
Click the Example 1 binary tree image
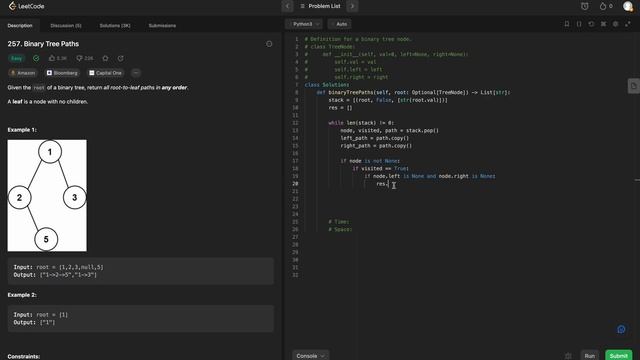pos(47,196)
